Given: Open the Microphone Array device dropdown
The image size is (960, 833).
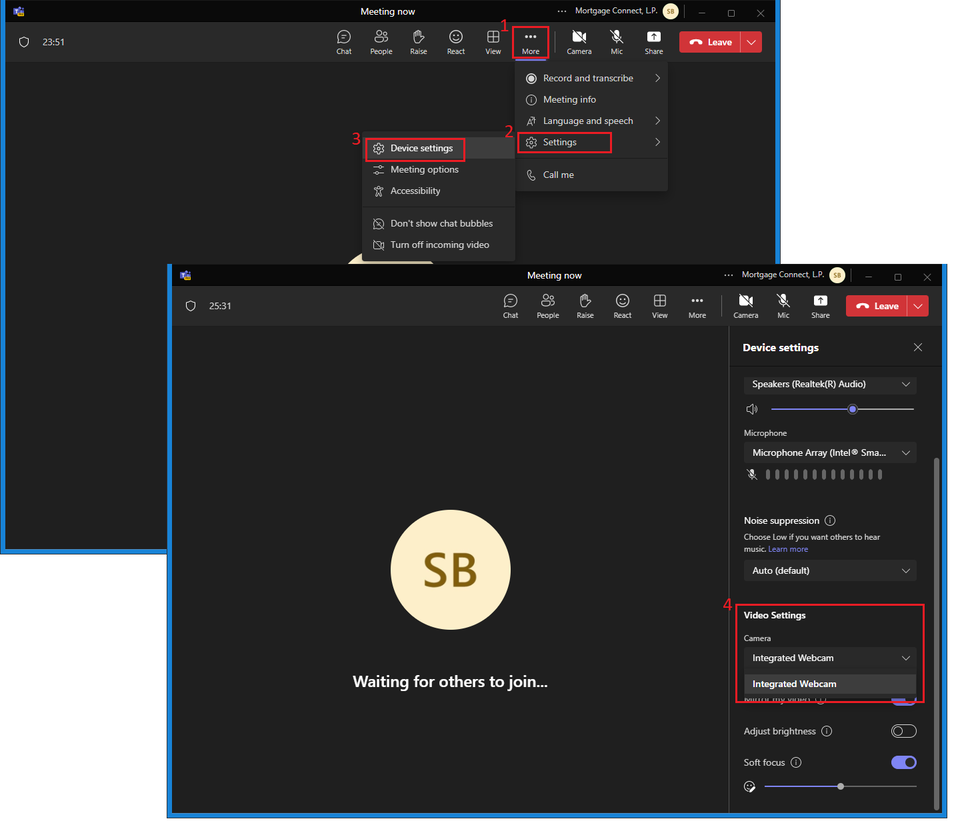Looking at the screenshot, I should (x=830, y=453).
